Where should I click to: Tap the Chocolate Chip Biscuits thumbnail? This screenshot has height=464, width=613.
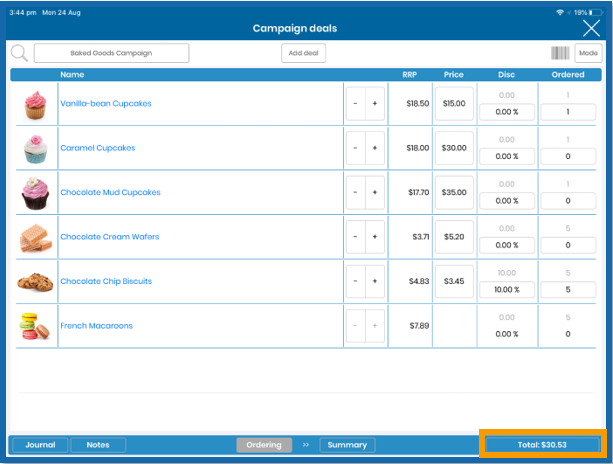click(35, 282)
